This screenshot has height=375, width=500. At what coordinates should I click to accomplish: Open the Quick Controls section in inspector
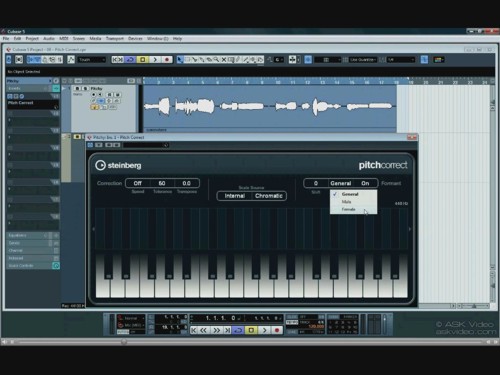32,266
